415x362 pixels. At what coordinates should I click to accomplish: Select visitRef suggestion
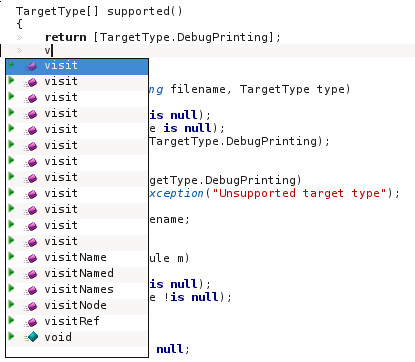pos(77,322)
